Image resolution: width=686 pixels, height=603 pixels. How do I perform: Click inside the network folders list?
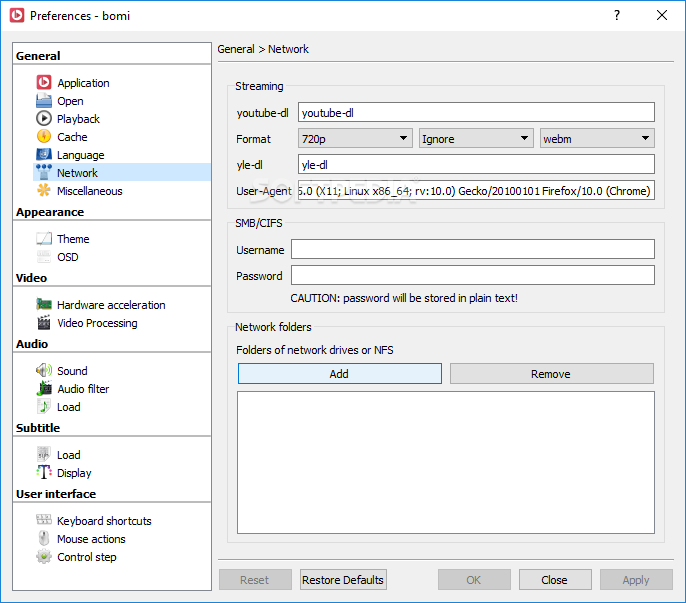(x=445, y=462)
